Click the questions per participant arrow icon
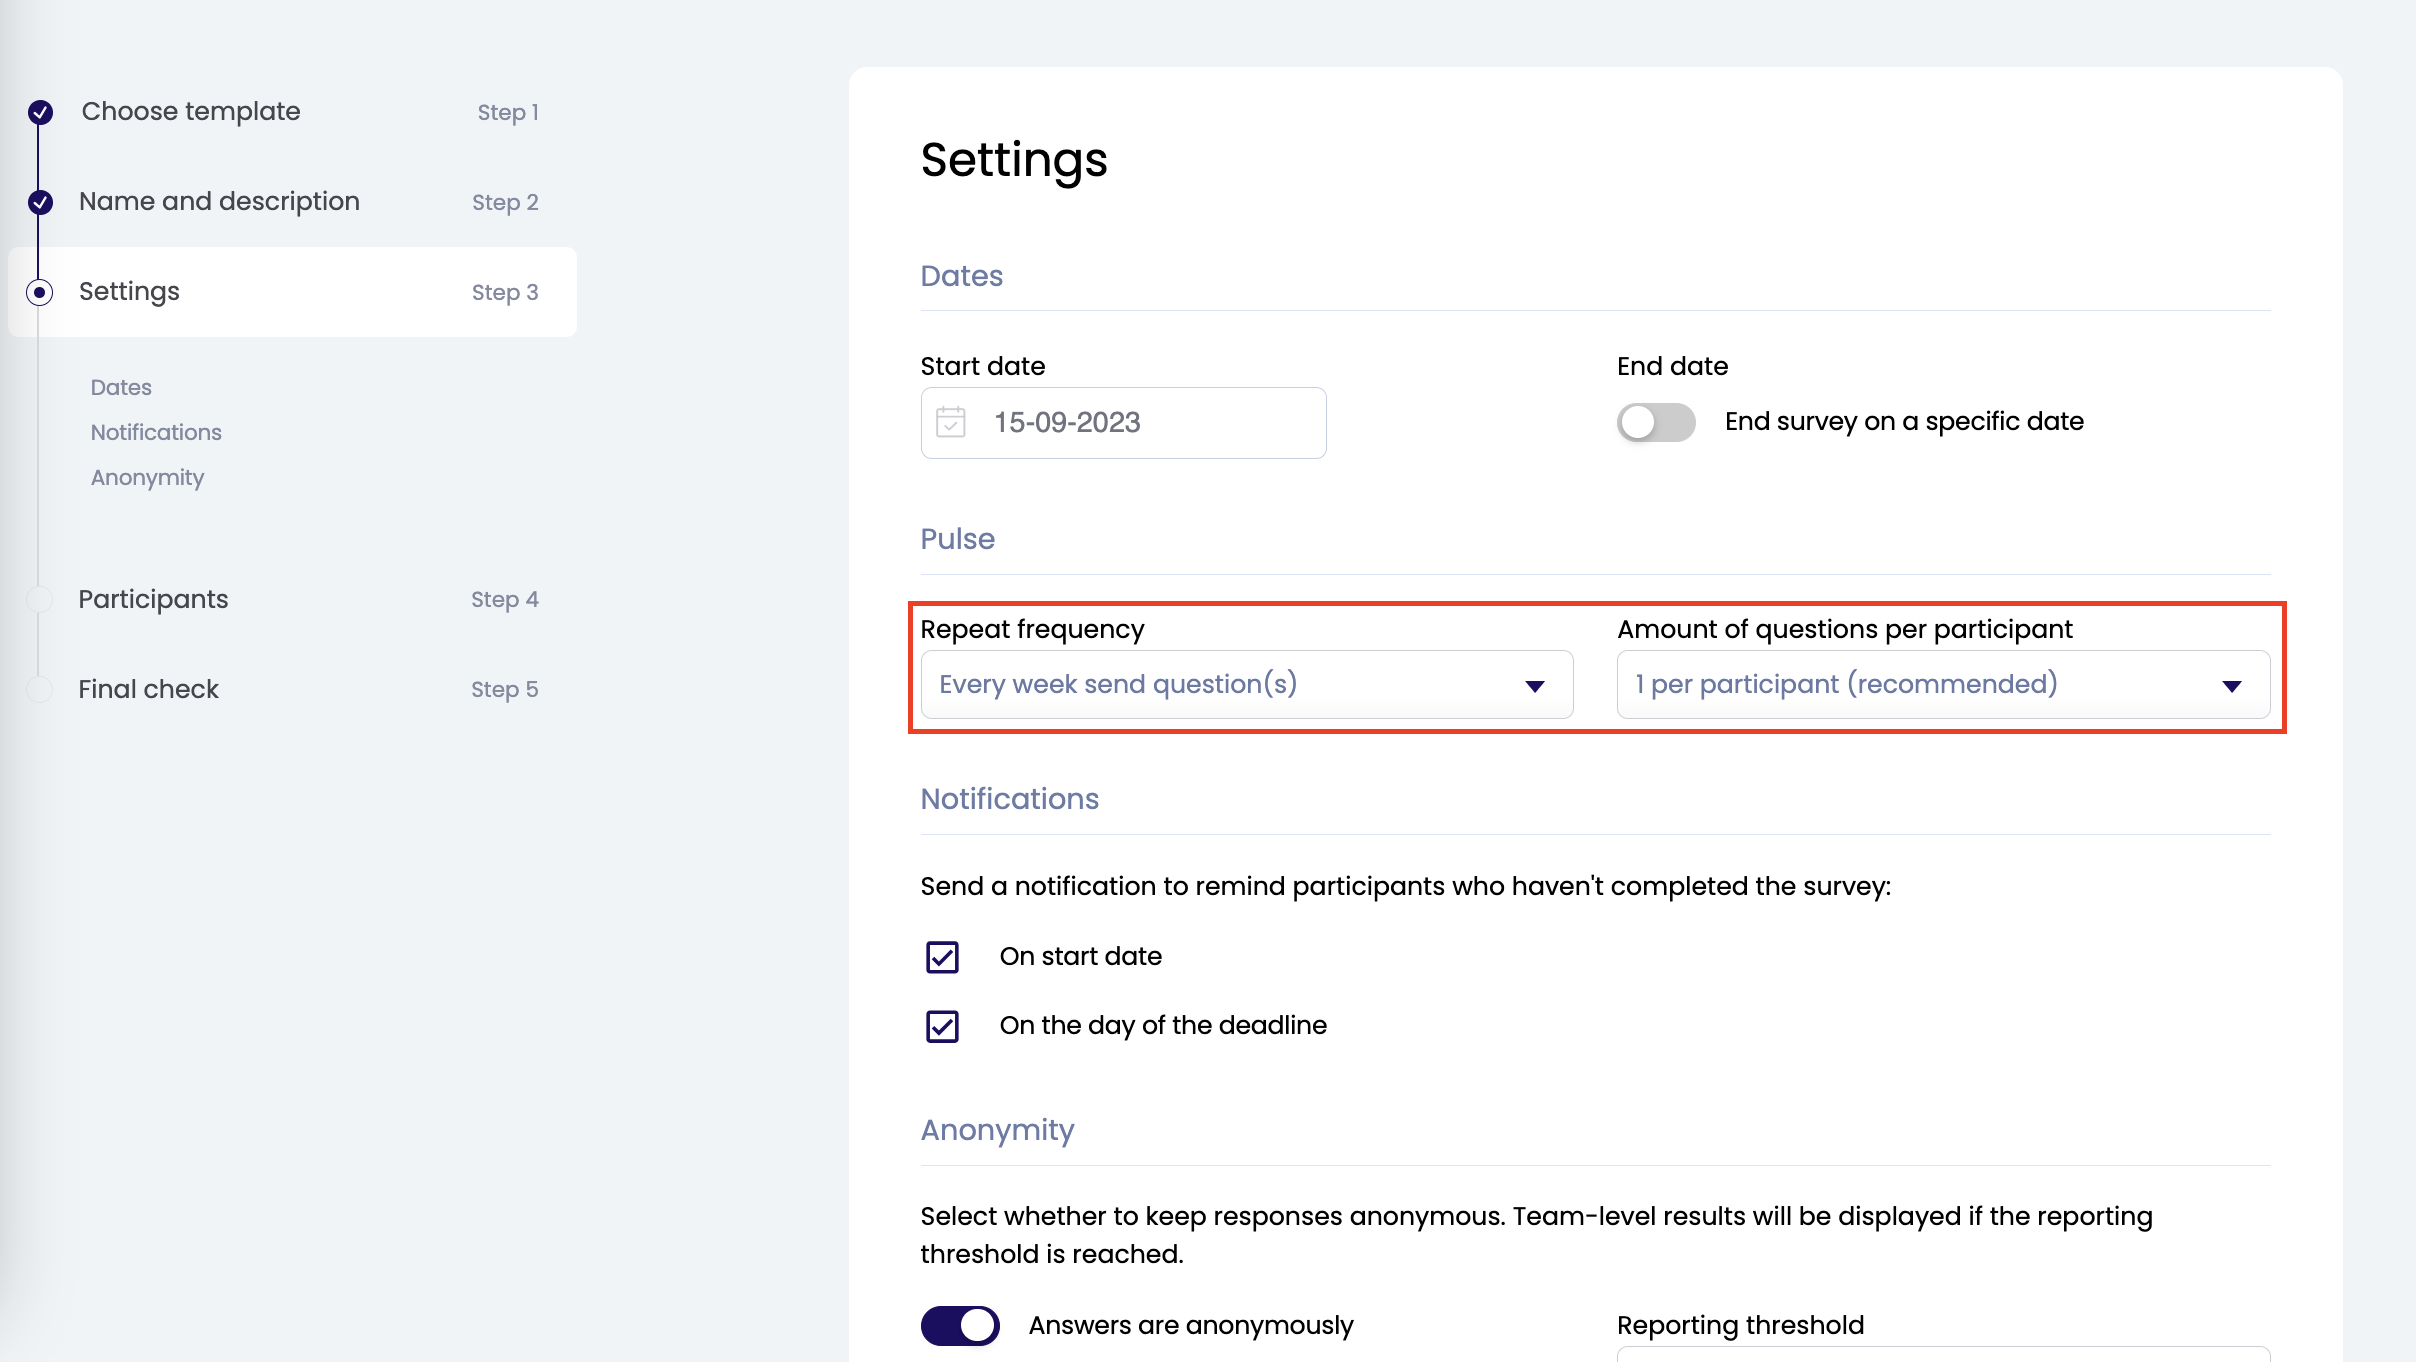 (x=2231, y=685)
